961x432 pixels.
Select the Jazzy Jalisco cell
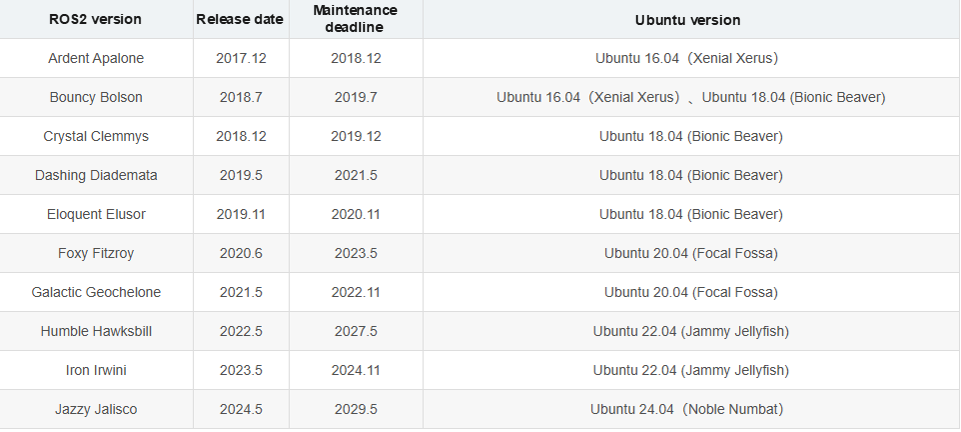click(96, 410)
